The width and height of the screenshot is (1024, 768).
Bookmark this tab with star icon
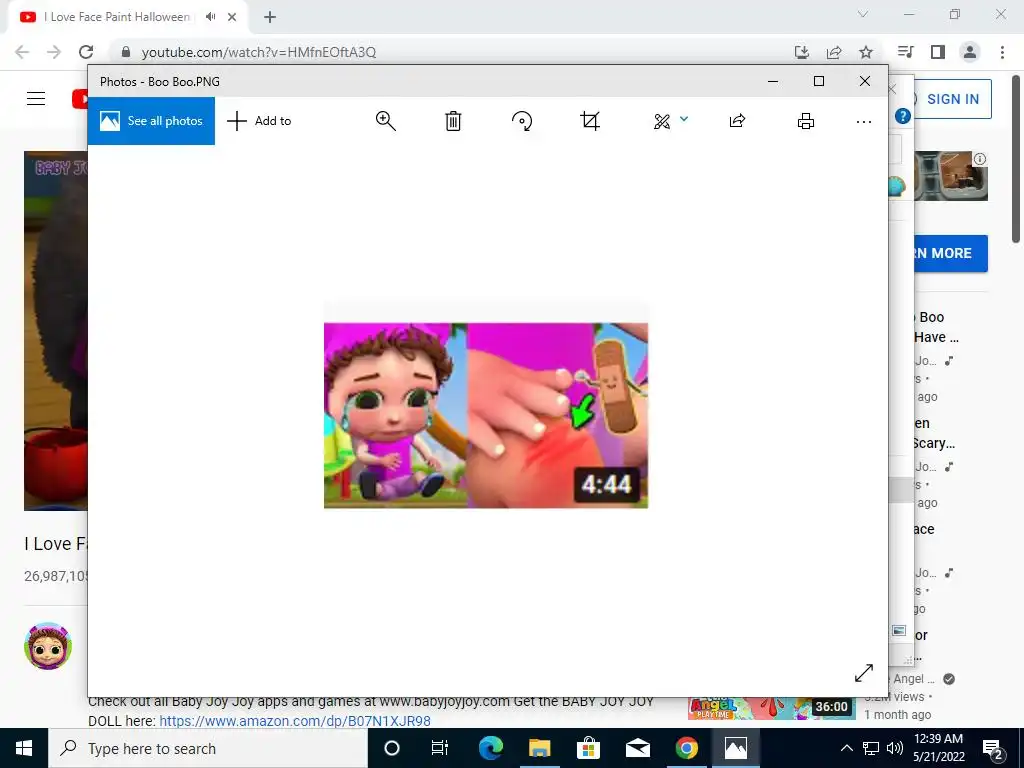(x=866, y=52)
